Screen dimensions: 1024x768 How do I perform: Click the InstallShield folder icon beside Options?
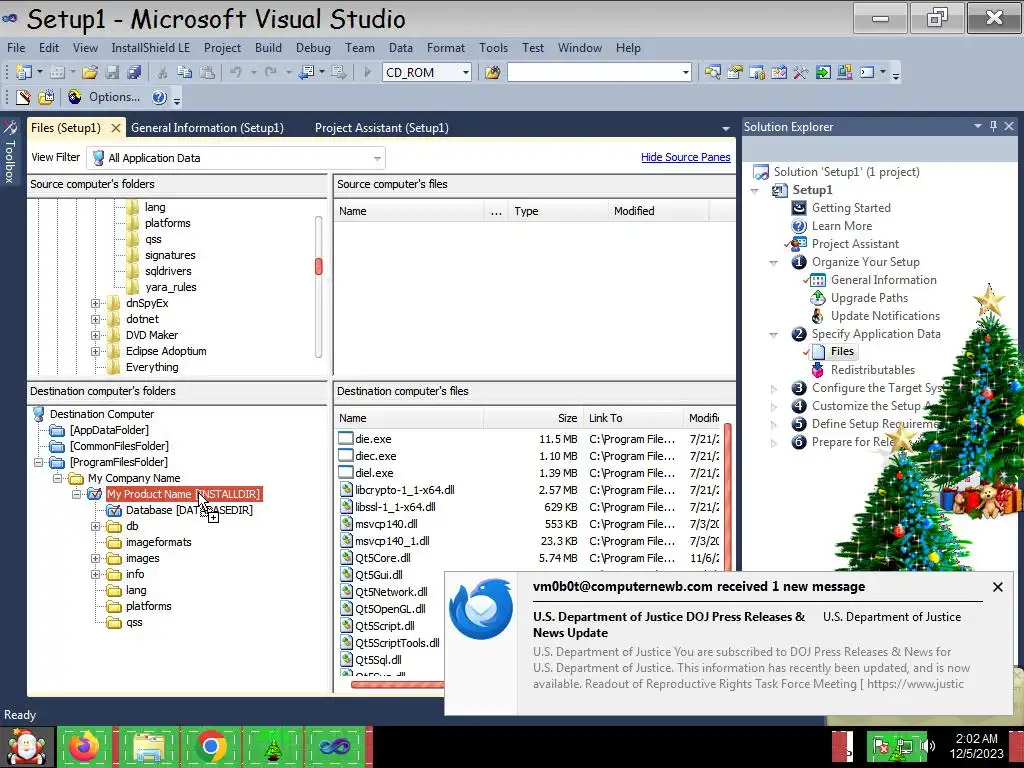click(x=46, y=97)
